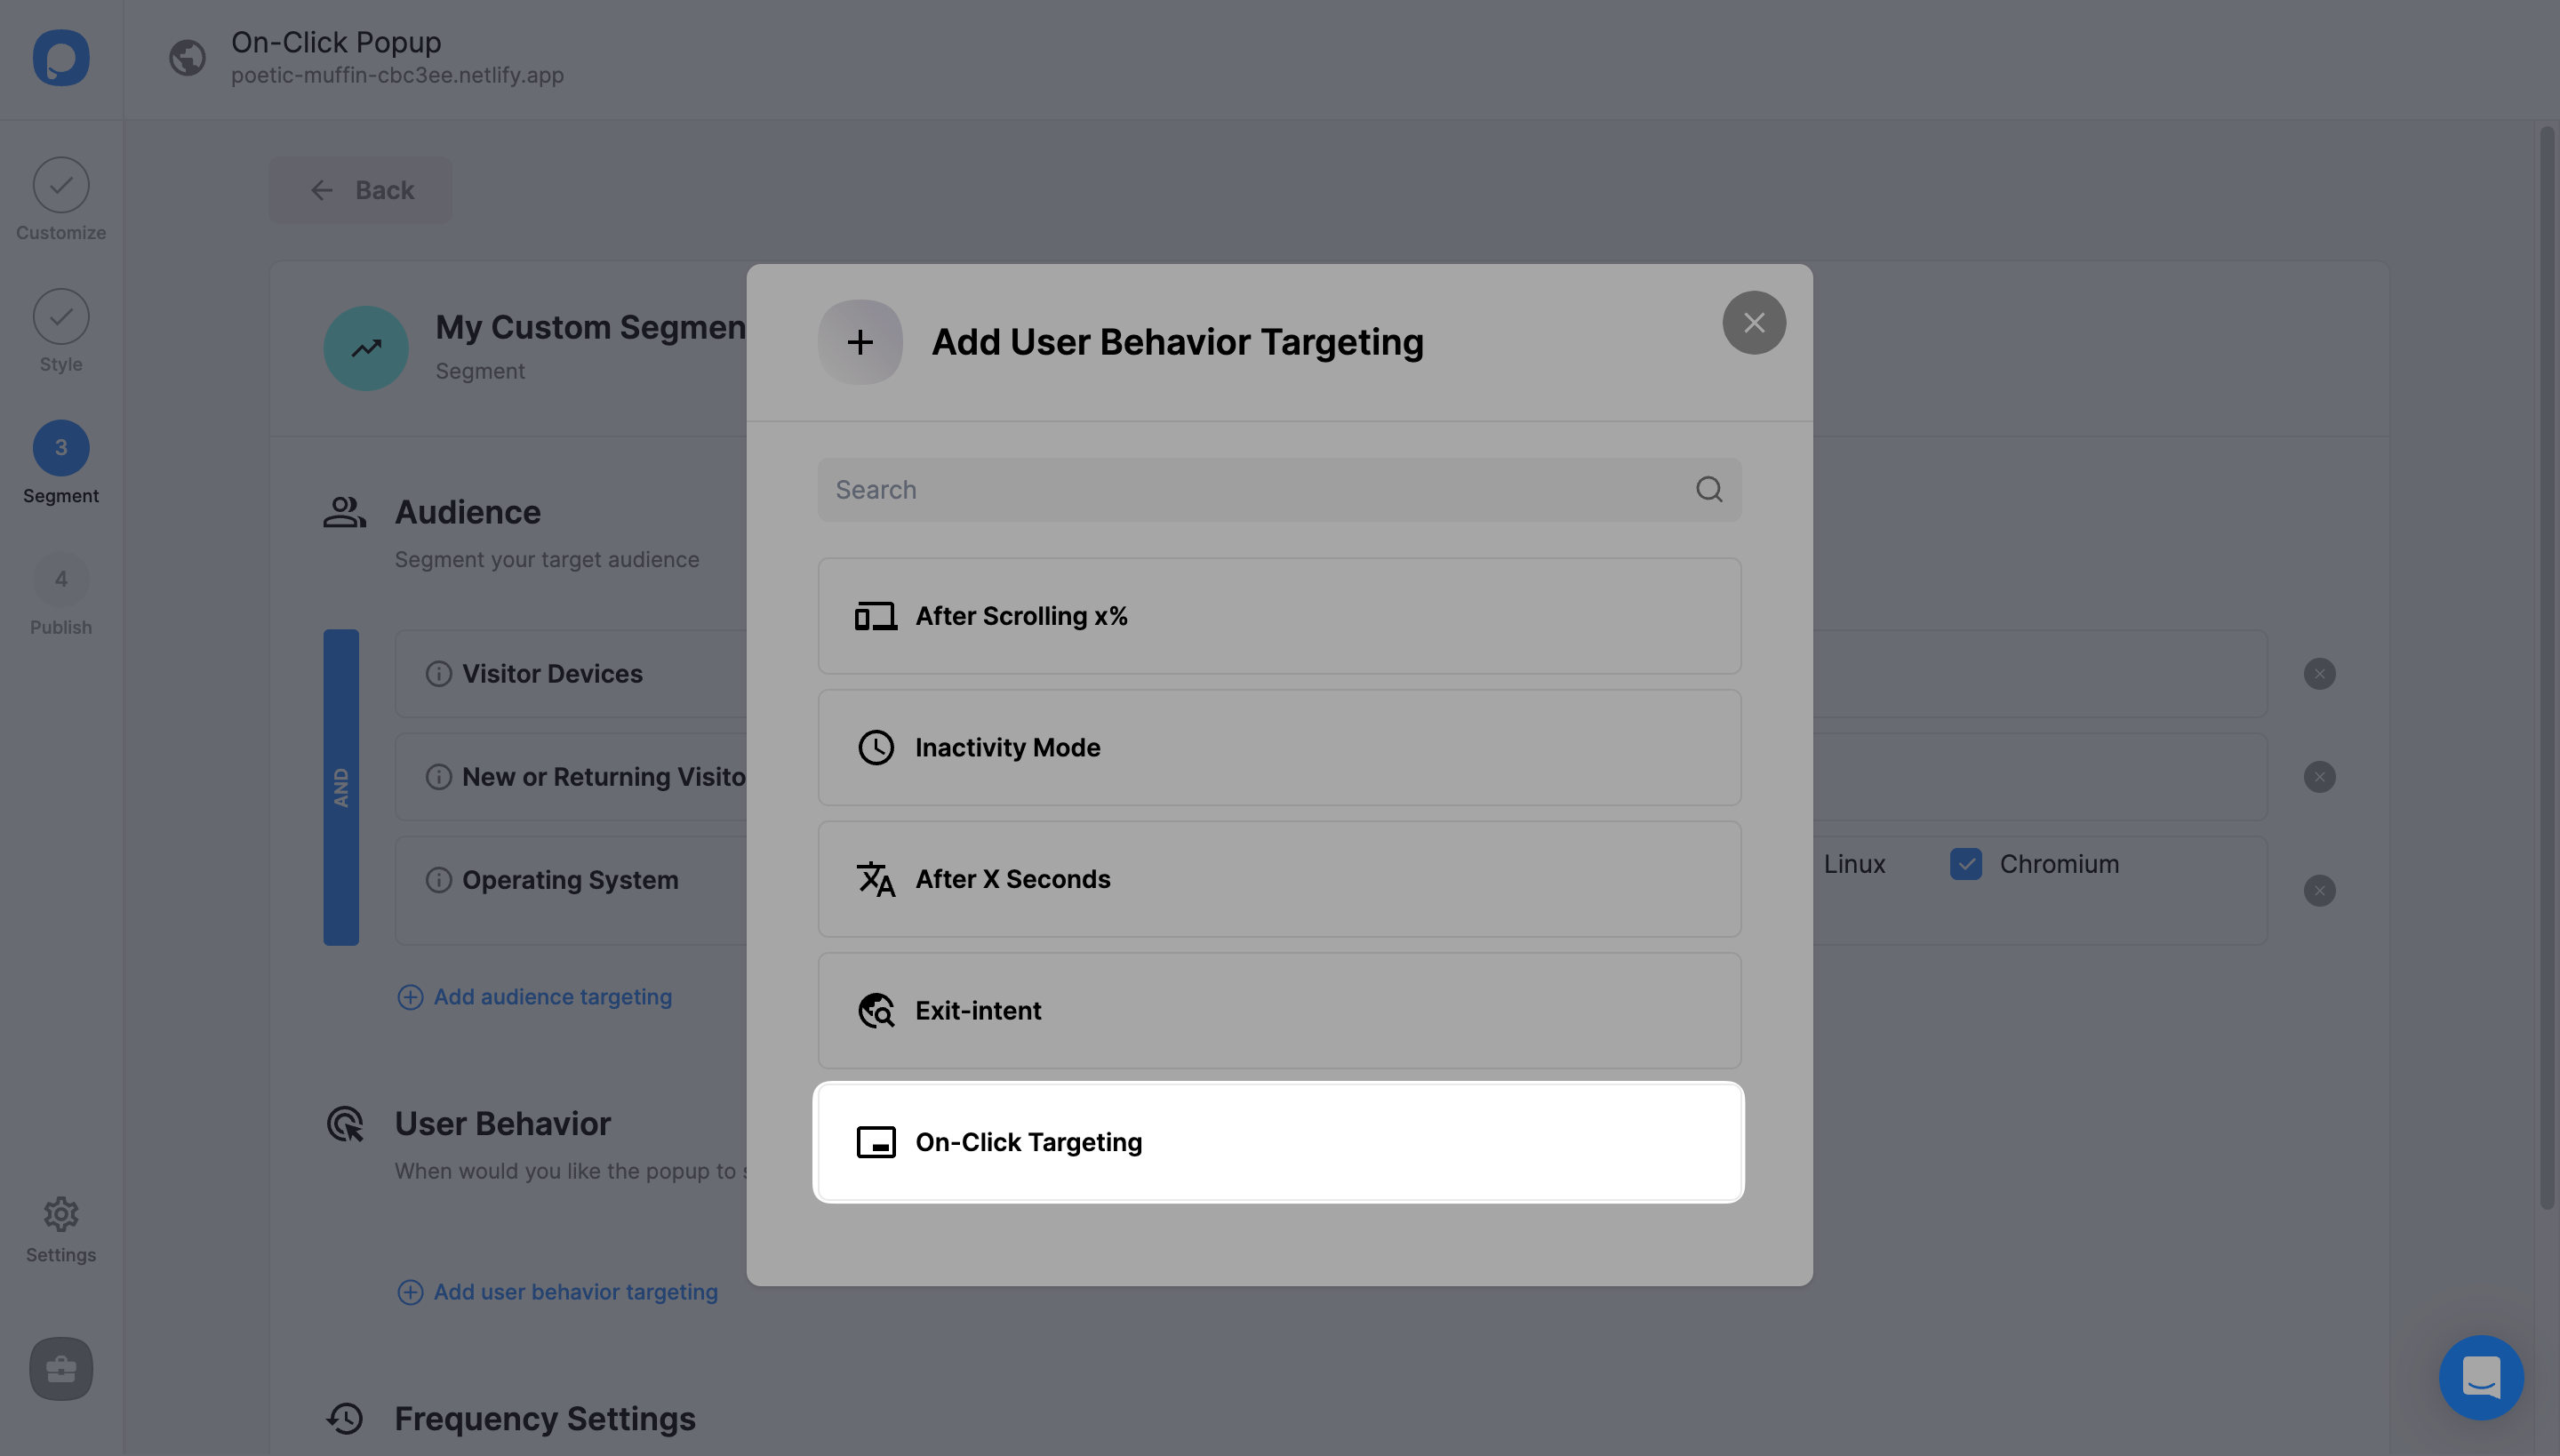
Task: Uncheck the Chromium checkbox
Action: click(x=1965, y=864)
